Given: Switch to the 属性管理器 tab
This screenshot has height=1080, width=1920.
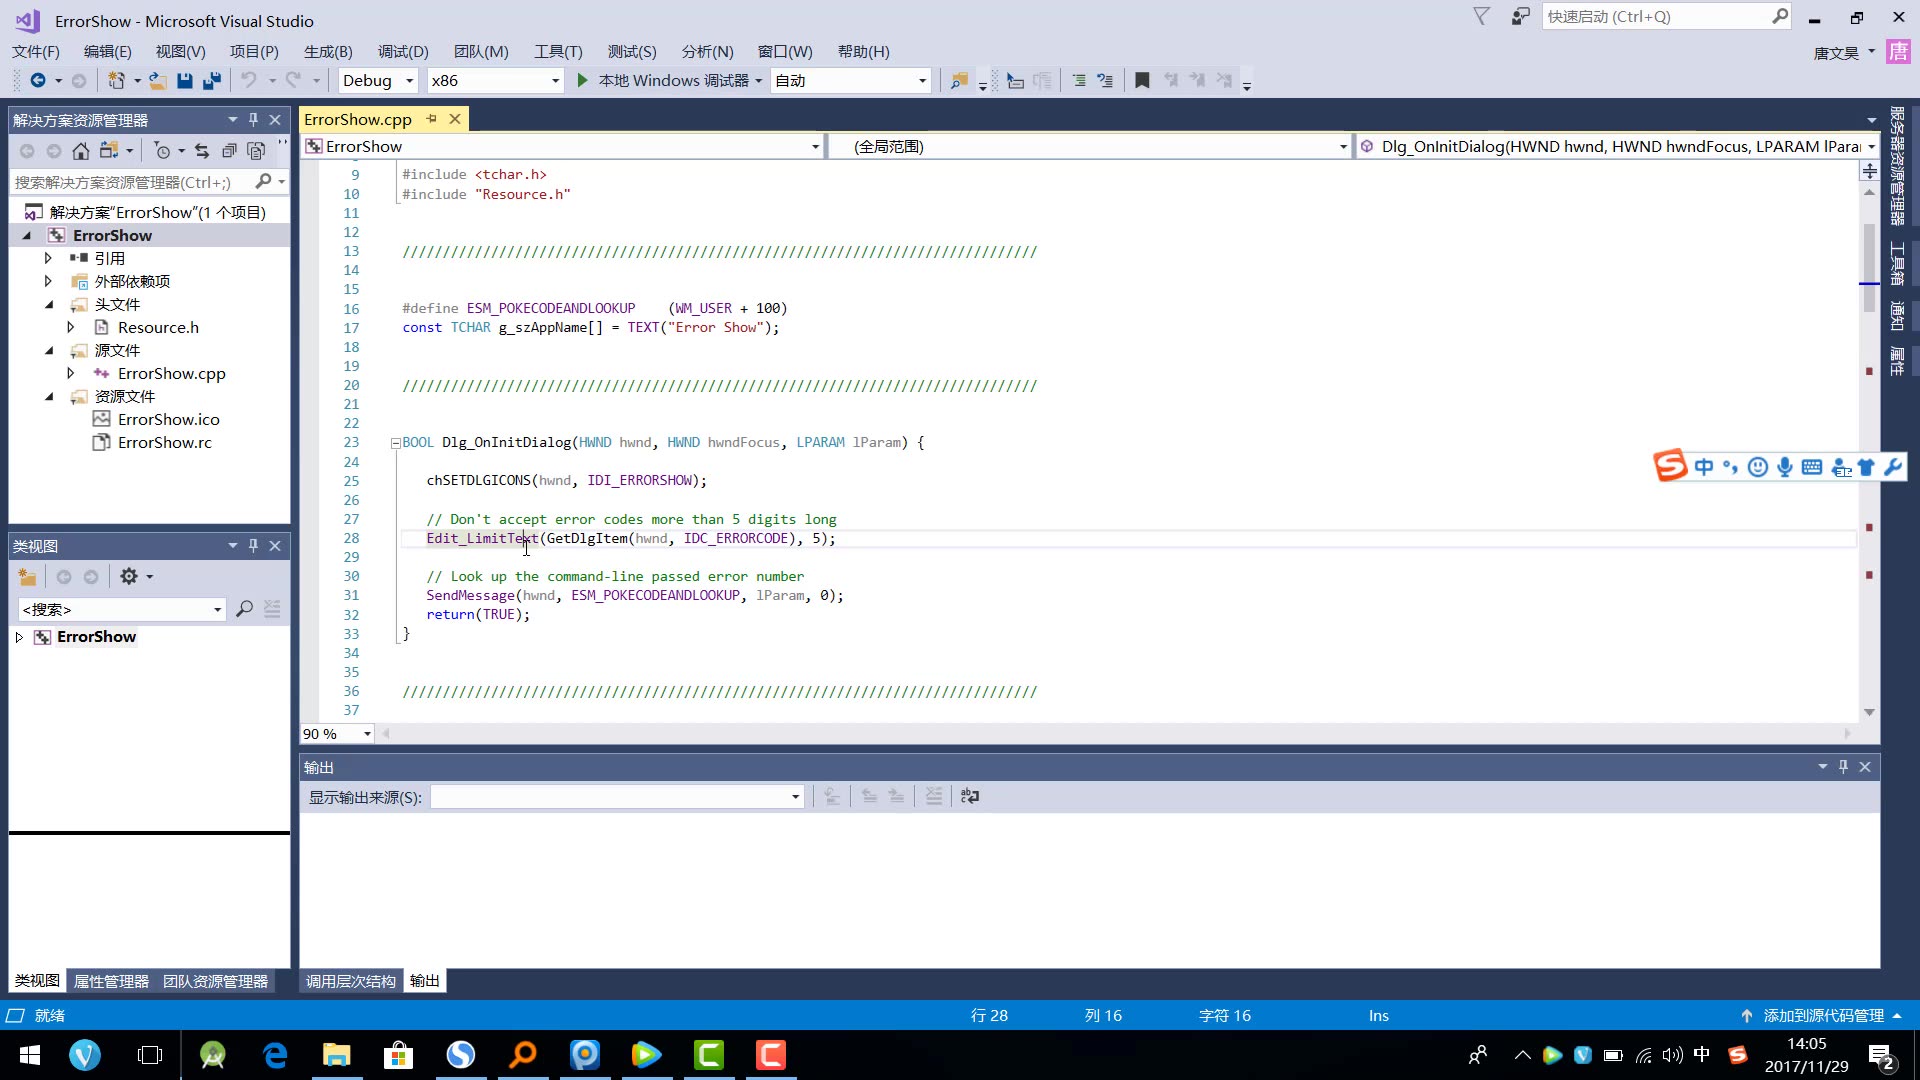Looking at the screenshot, I should 111,982.
